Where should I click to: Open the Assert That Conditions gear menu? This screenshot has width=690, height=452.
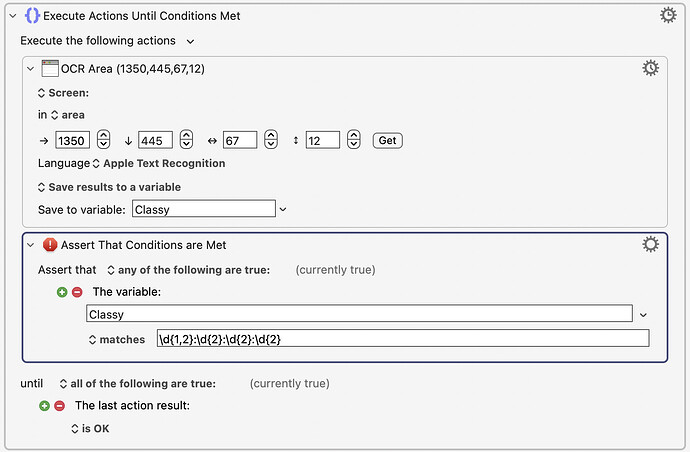[x=650, y=244]
